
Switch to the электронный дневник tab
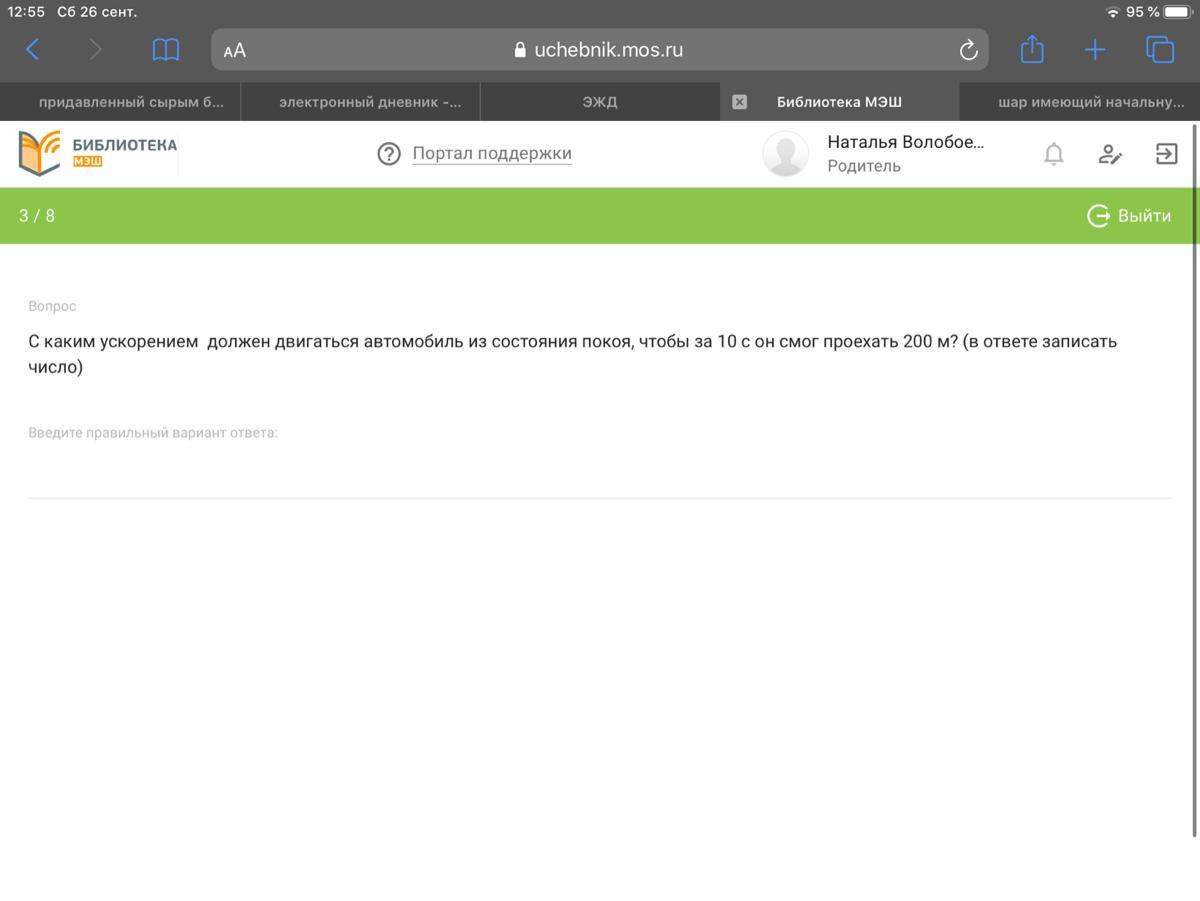point(370,102)
